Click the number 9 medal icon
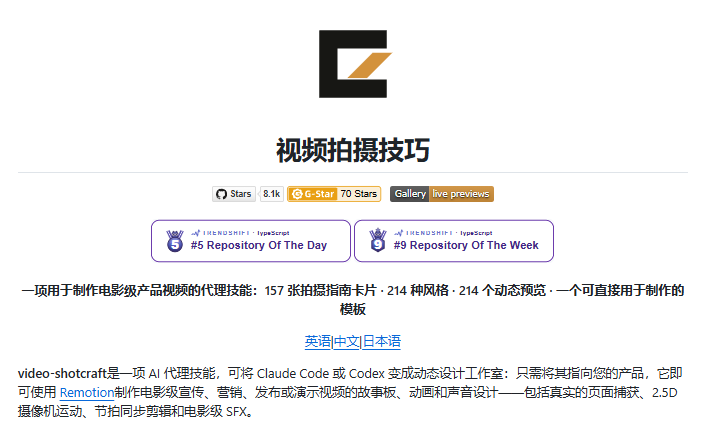 [378, 240]
